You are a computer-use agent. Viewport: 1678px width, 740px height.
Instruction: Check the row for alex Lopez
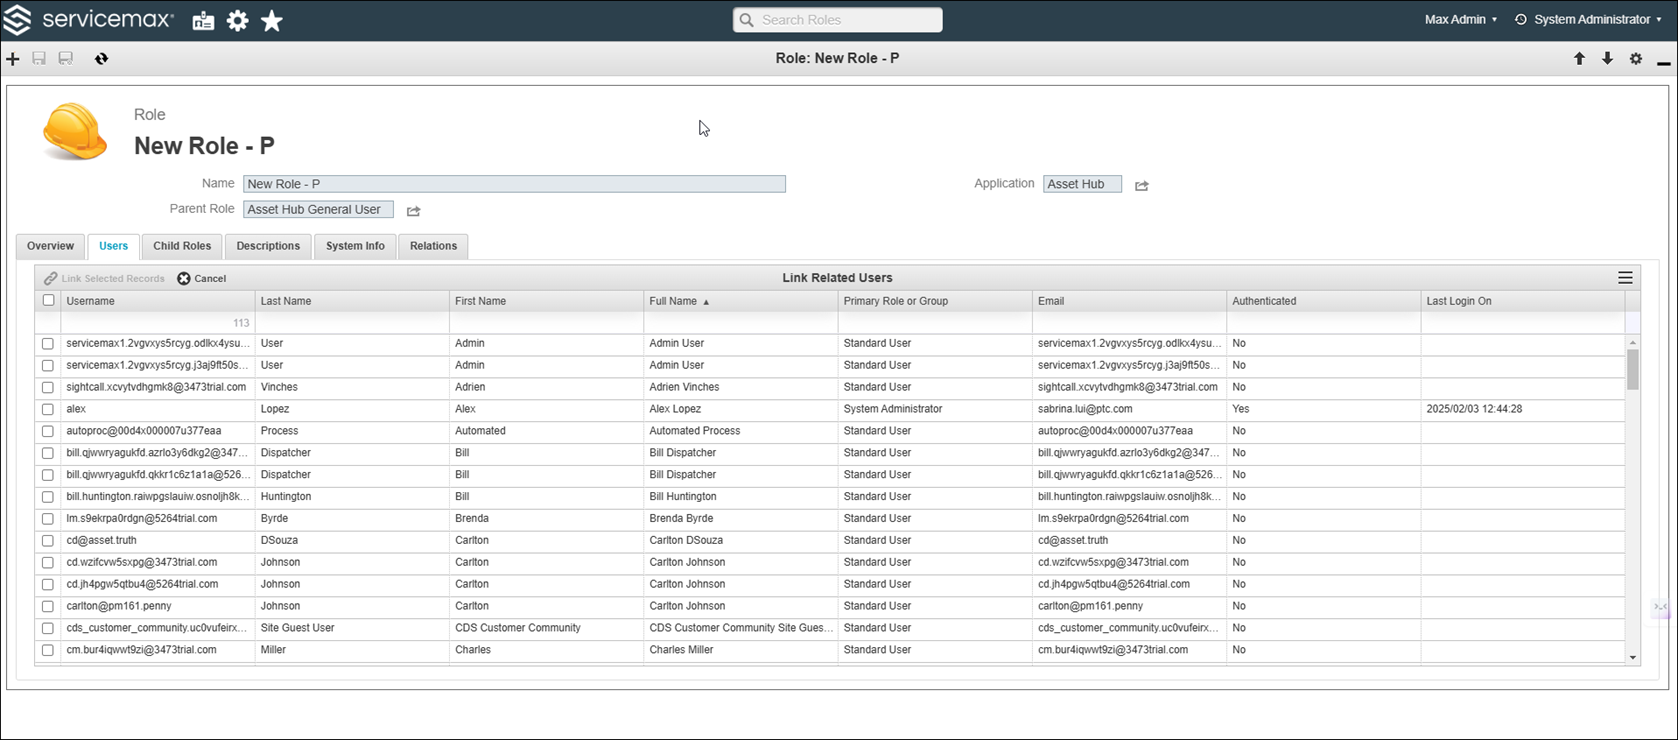[x=48, y=410]
